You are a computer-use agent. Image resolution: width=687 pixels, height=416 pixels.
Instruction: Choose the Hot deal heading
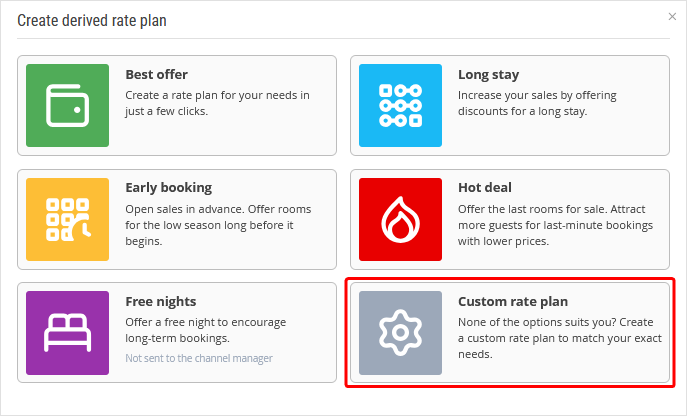click(x=484, y=188)
